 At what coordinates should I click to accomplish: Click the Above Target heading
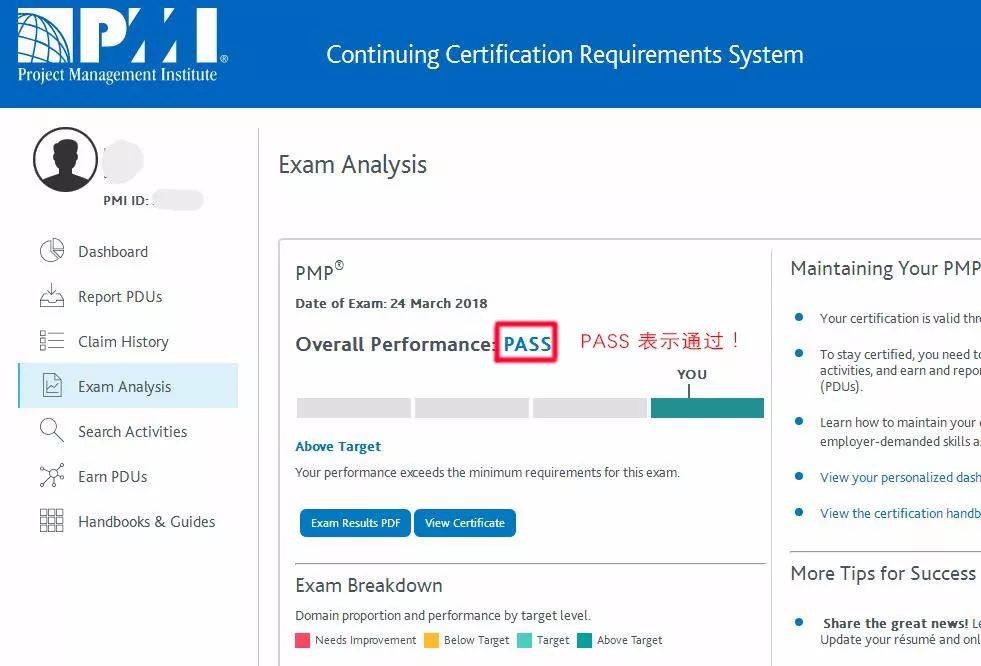338,447
